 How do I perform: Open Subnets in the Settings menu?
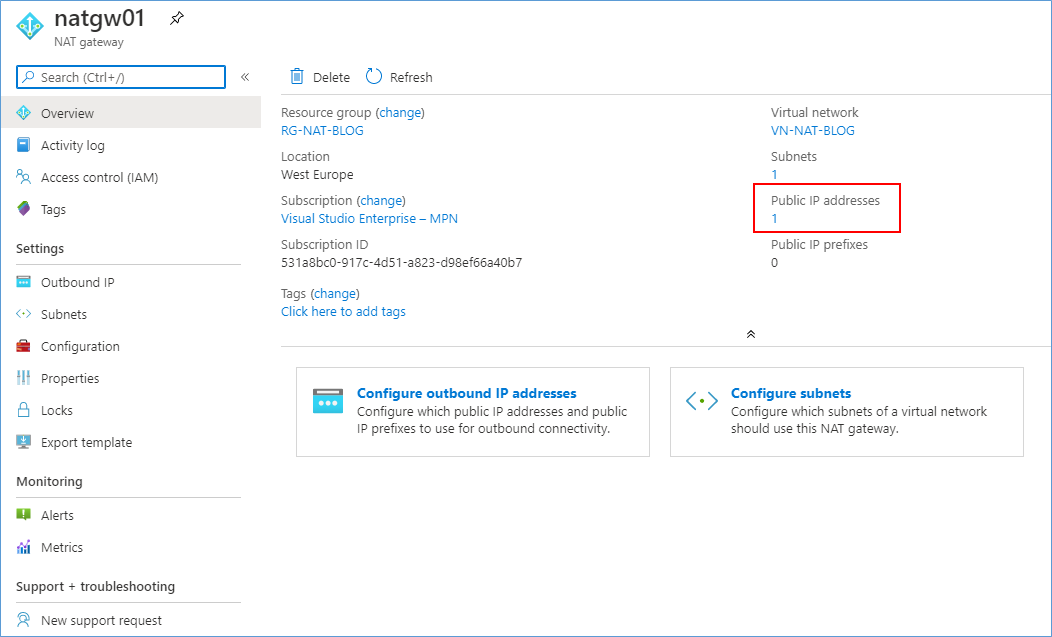point(64,315)
